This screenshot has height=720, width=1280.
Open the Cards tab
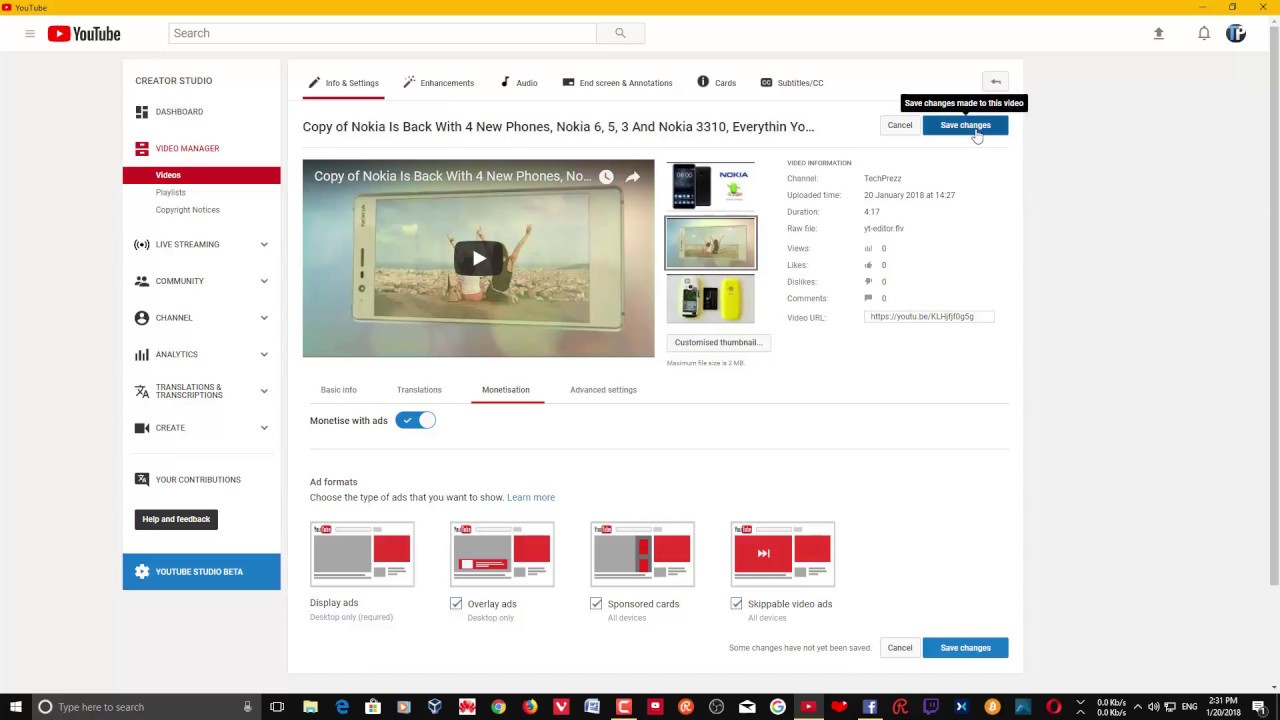(x=717, y=83)
